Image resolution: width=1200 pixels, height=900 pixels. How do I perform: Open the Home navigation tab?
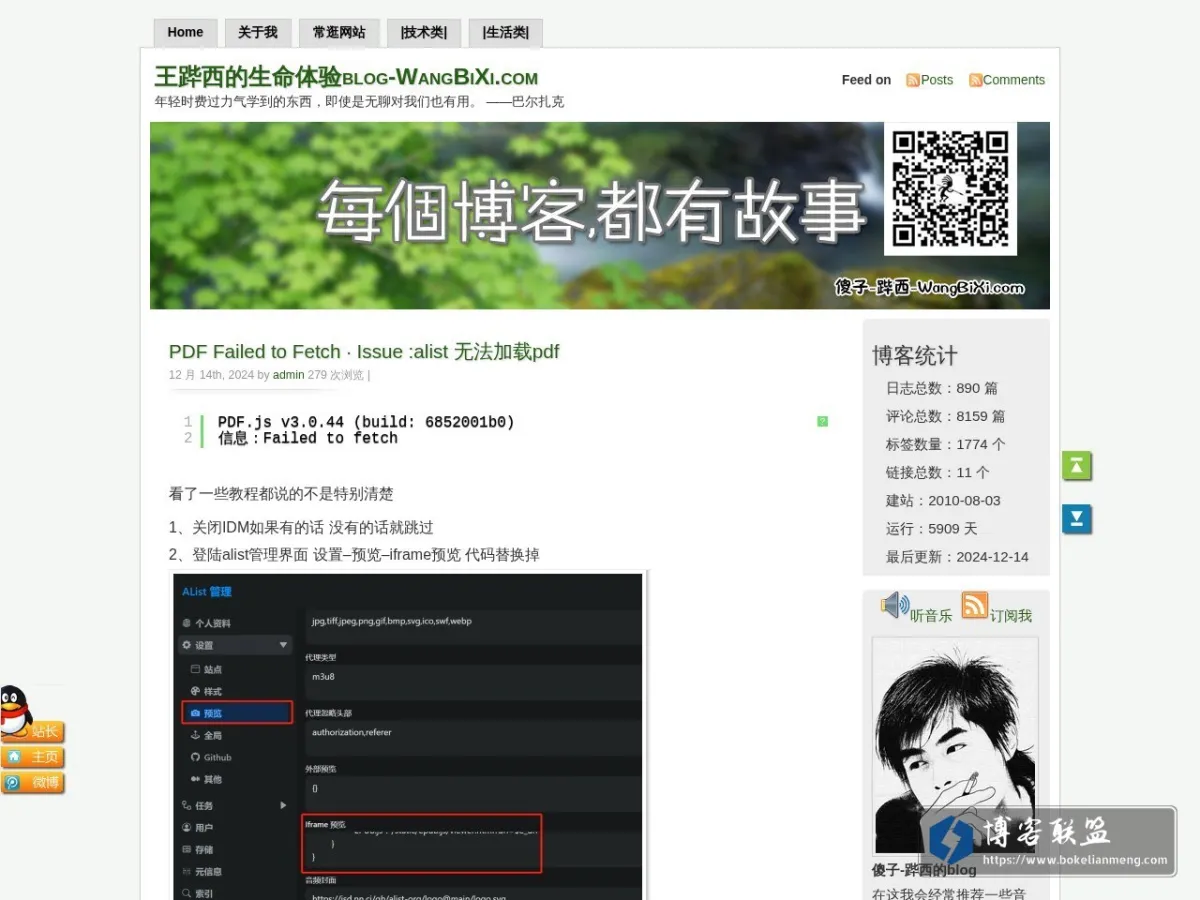[185, 32]
